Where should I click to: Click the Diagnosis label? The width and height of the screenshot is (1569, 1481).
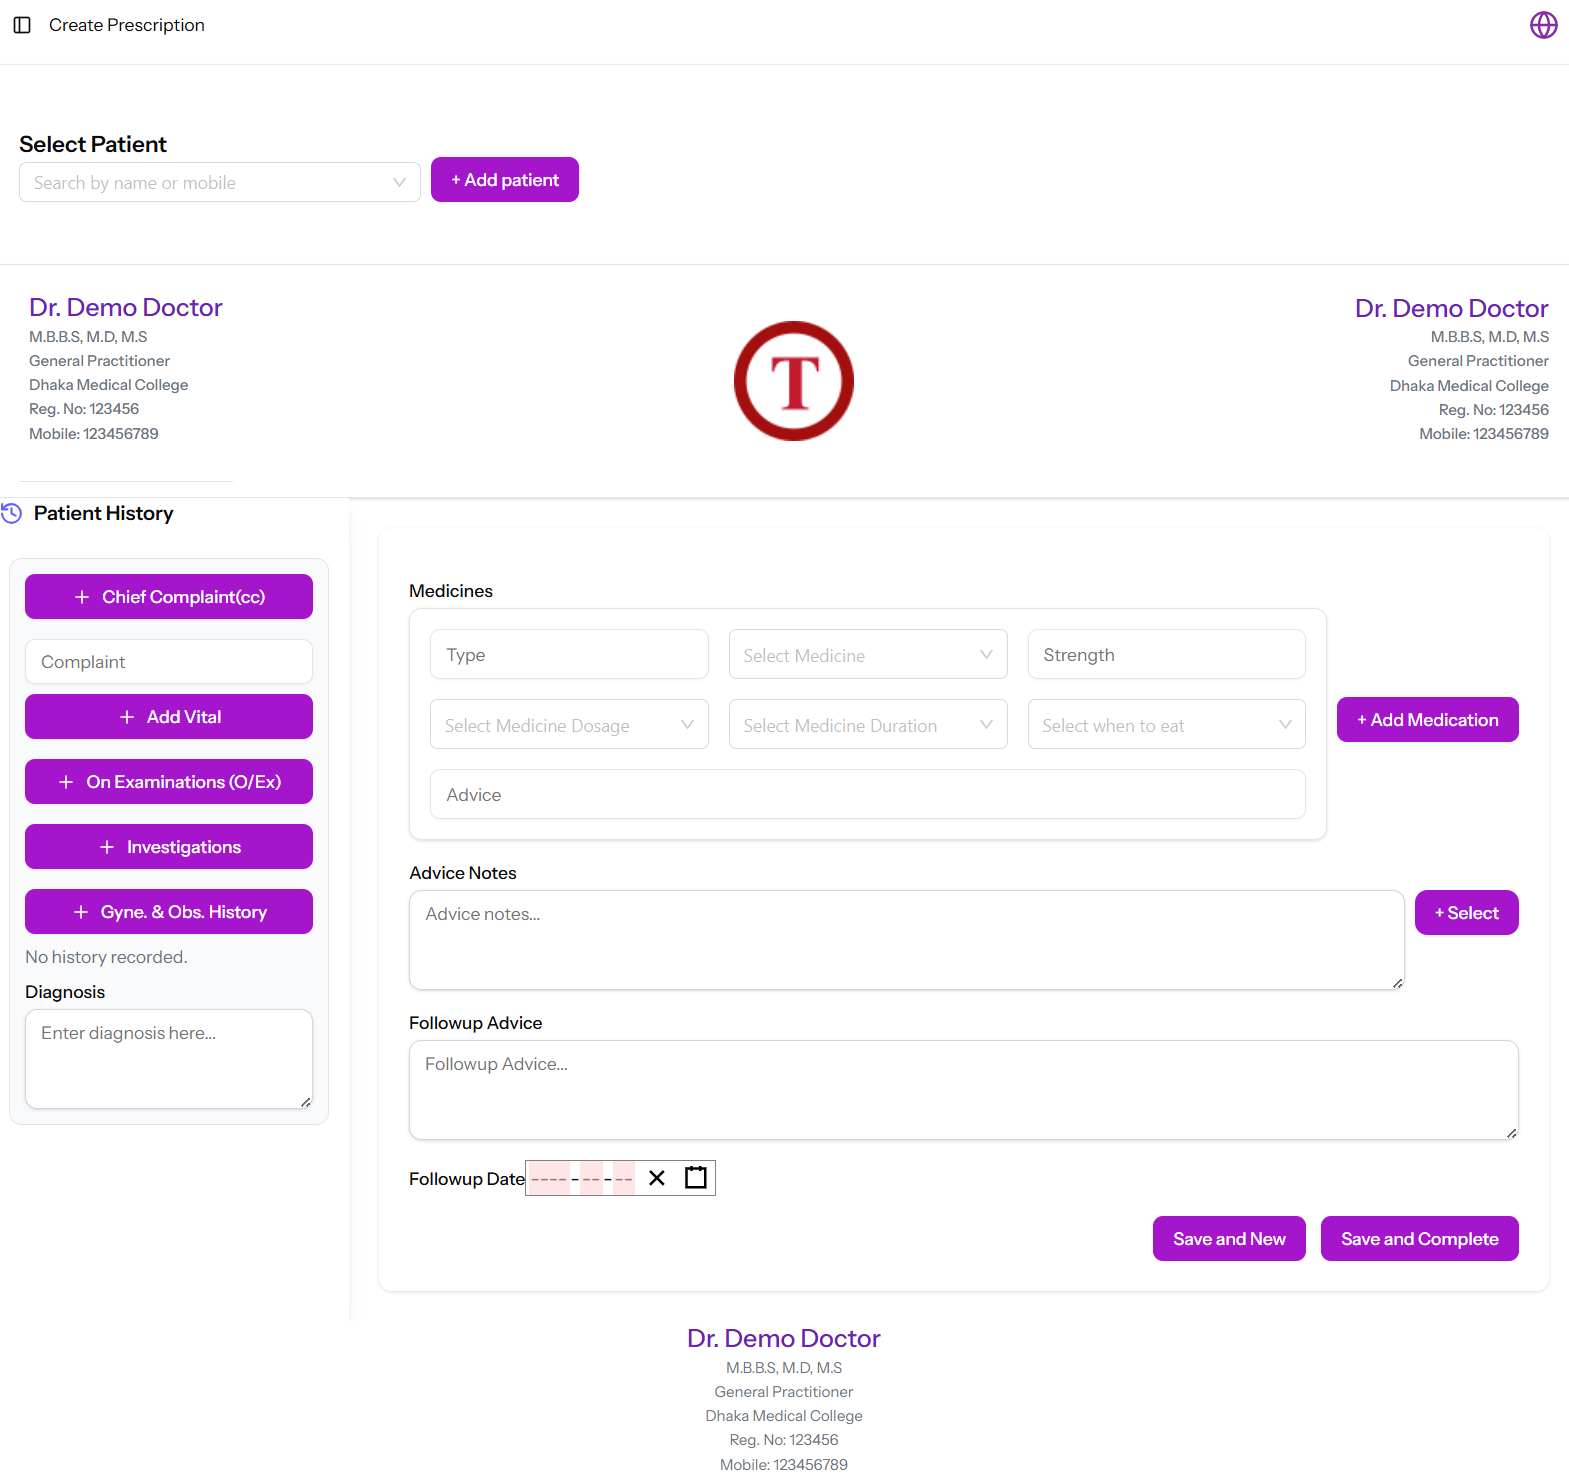65,992
